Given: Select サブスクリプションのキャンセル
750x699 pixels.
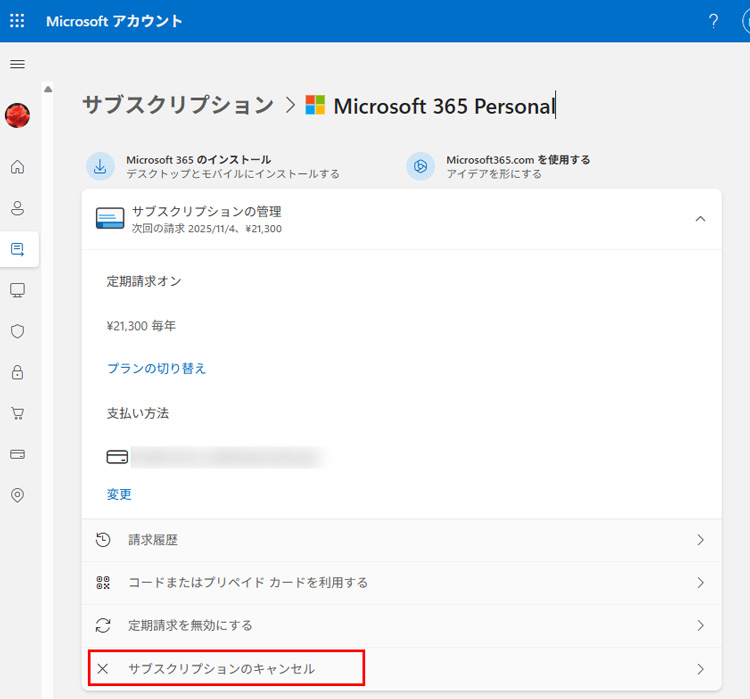Looking at the screenshot, I should [401, 668].
